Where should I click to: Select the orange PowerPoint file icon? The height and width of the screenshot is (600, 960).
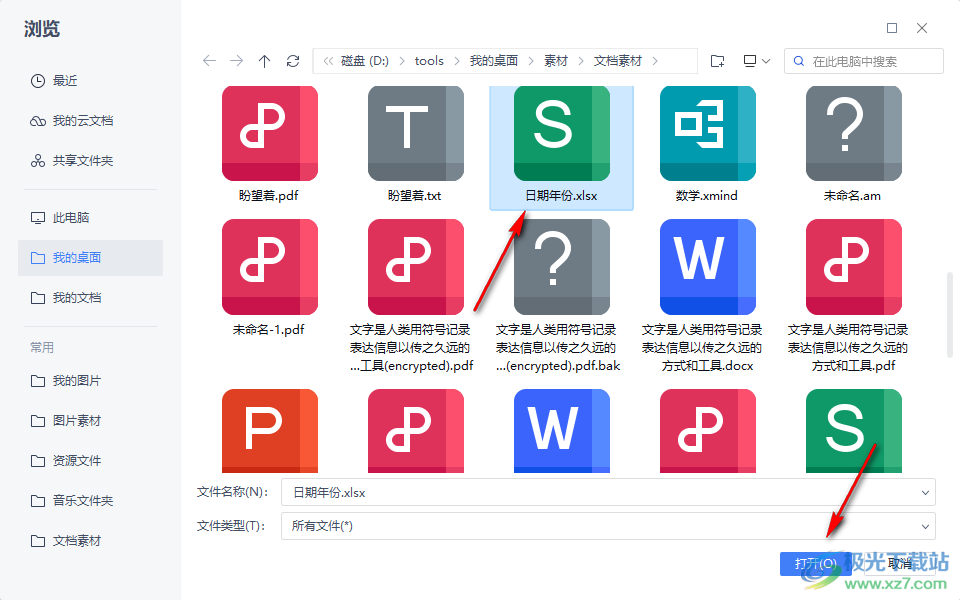[269, 431]
